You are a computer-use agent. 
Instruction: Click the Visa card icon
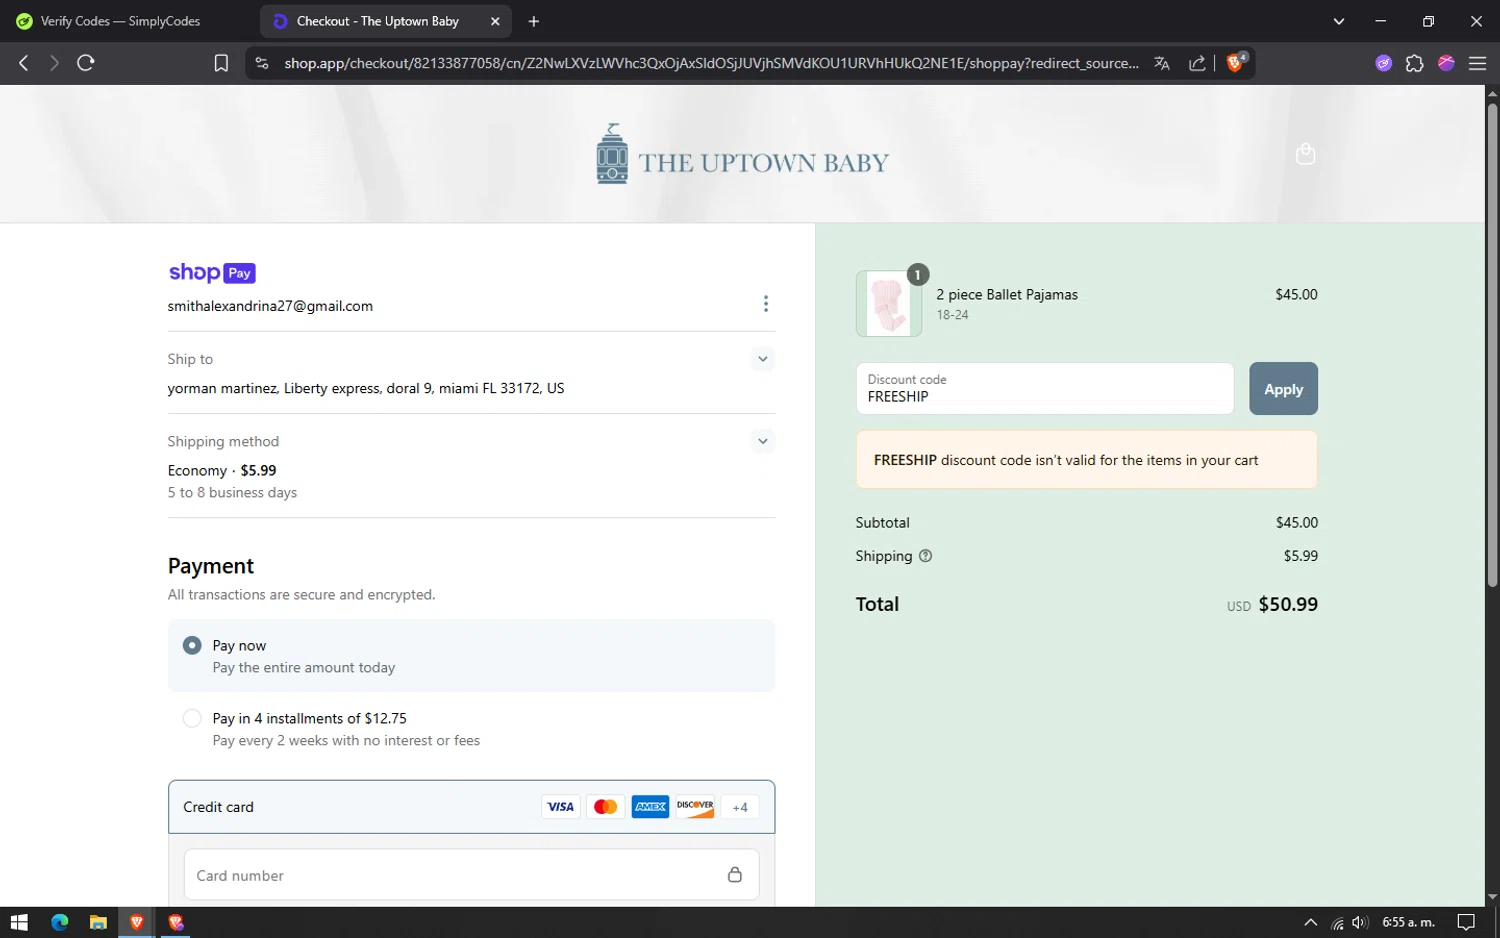point(560,807)
